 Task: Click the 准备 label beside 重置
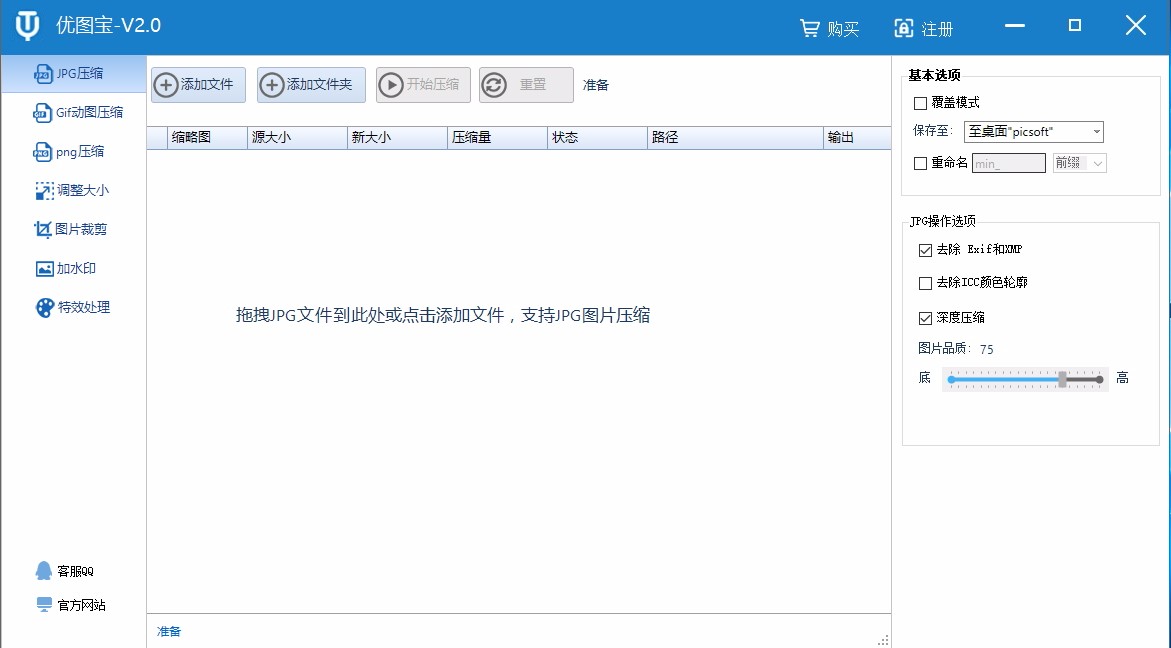click(596, 85)
